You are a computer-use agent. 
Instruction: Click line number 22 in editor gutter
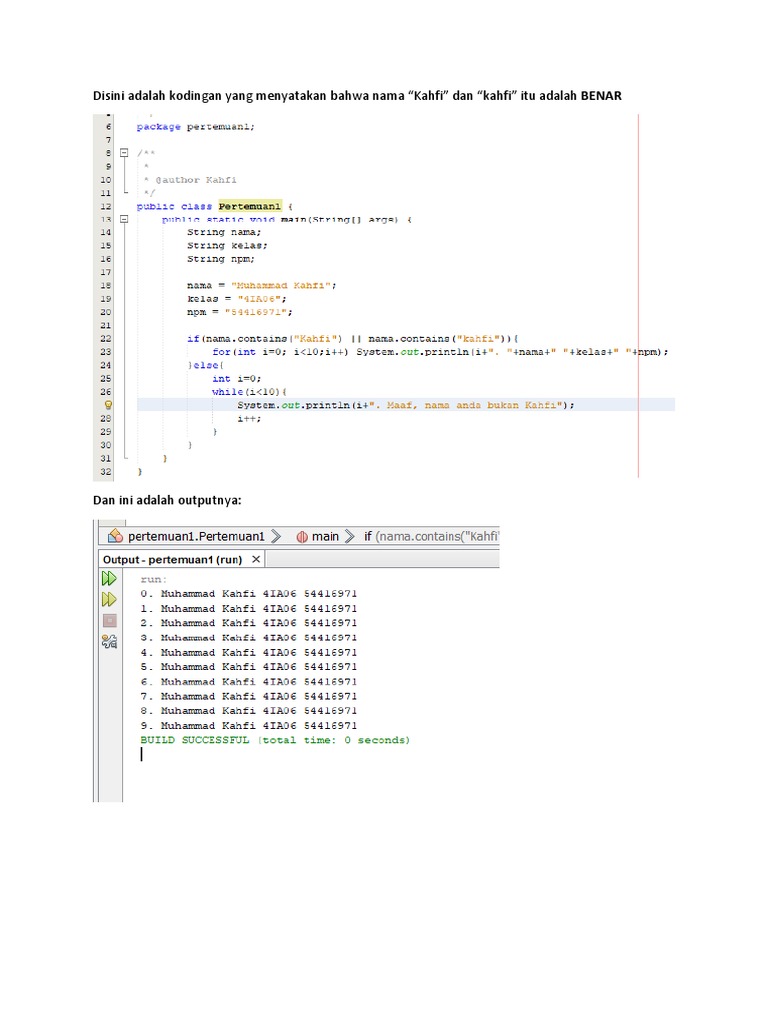[x=106, y=339]
